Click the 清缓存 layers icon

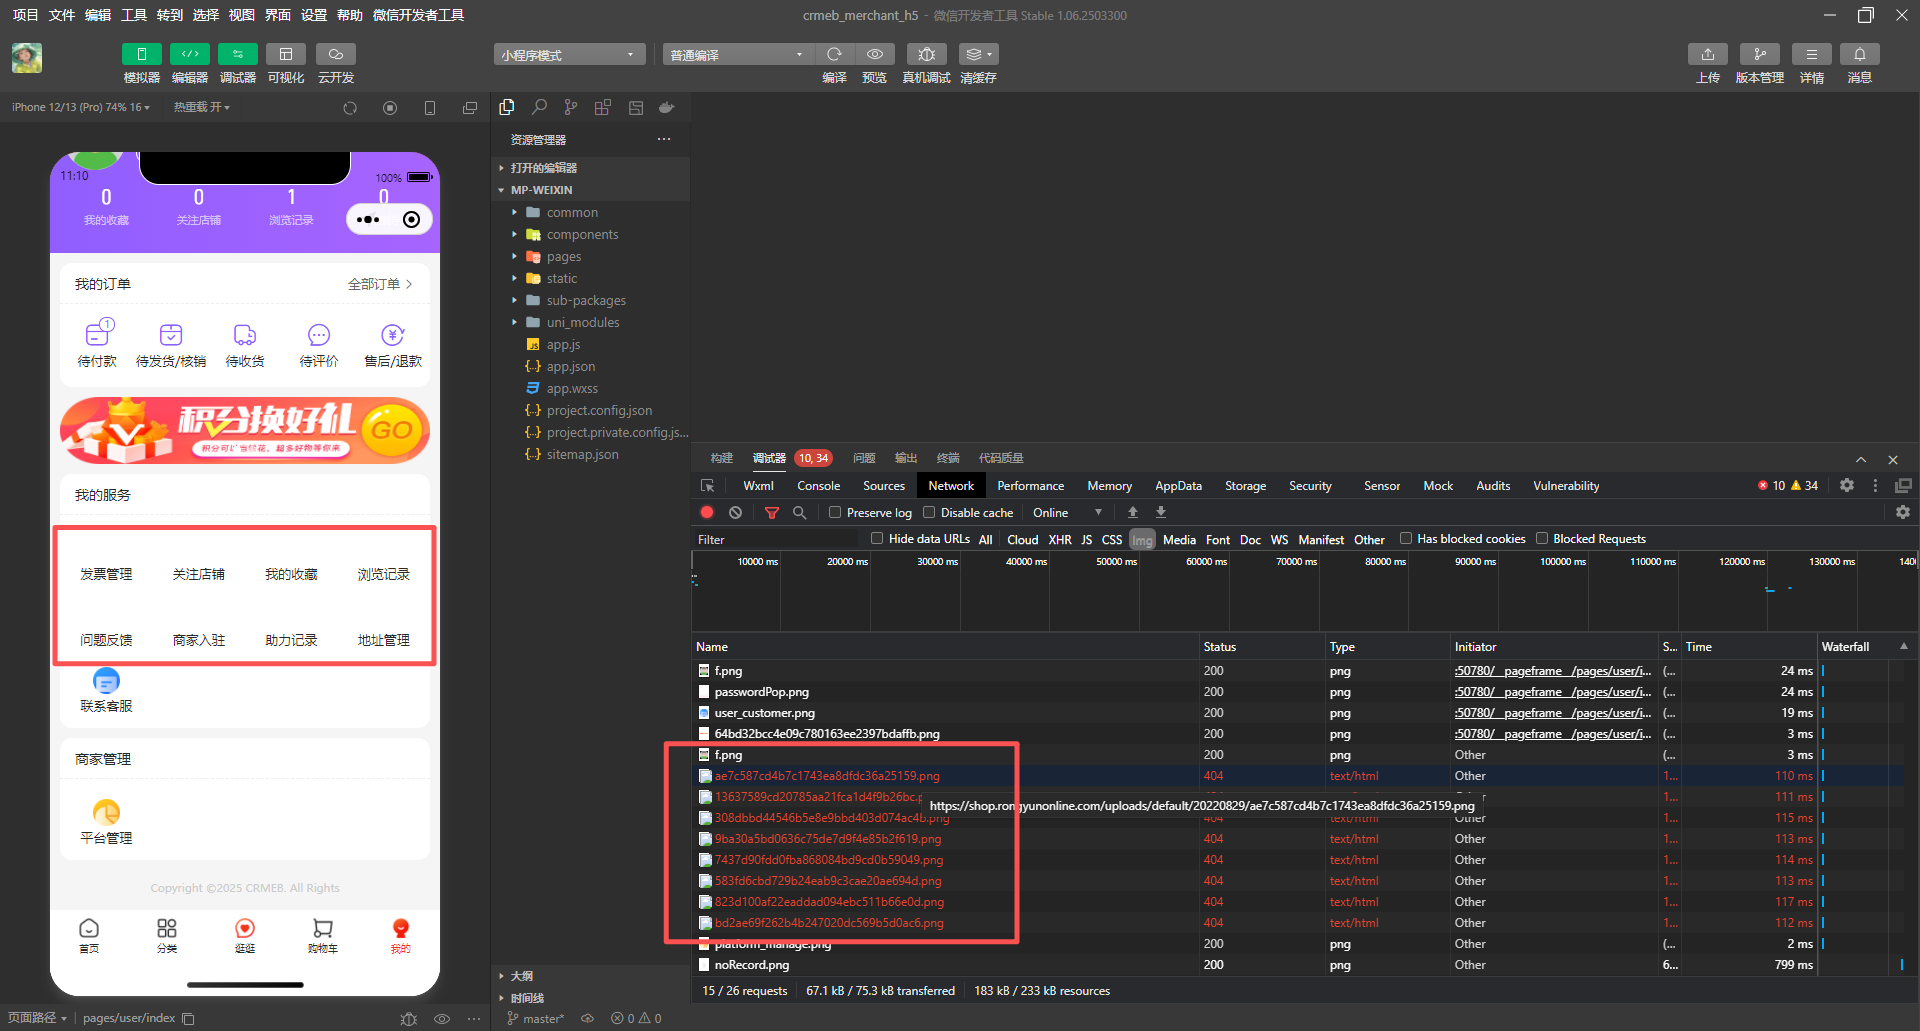tap(977, 54)
